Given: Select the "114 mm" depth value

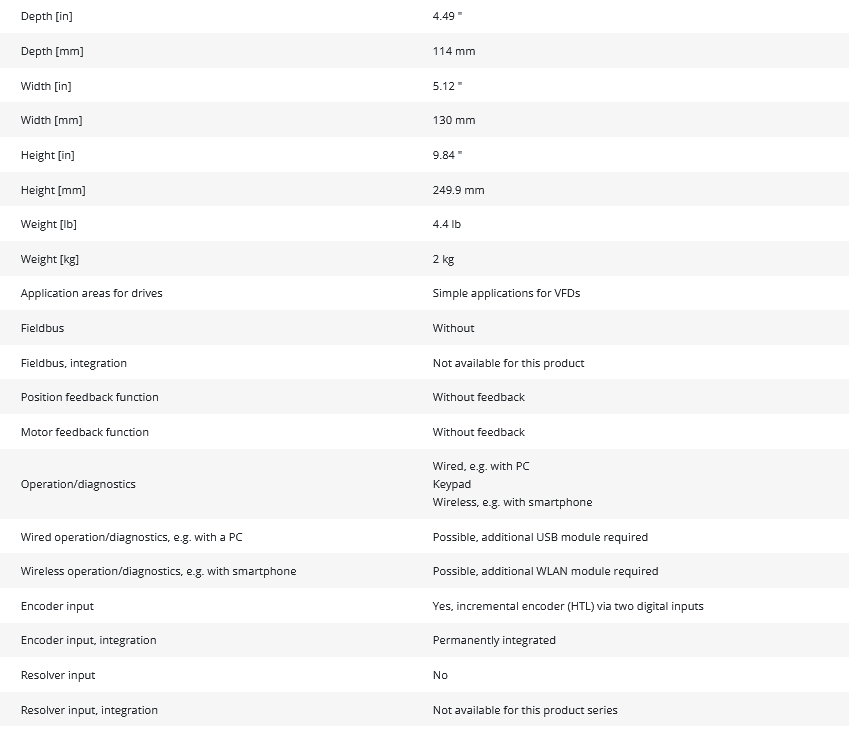Looking at the screenshot, I should (x=454, y=51).
